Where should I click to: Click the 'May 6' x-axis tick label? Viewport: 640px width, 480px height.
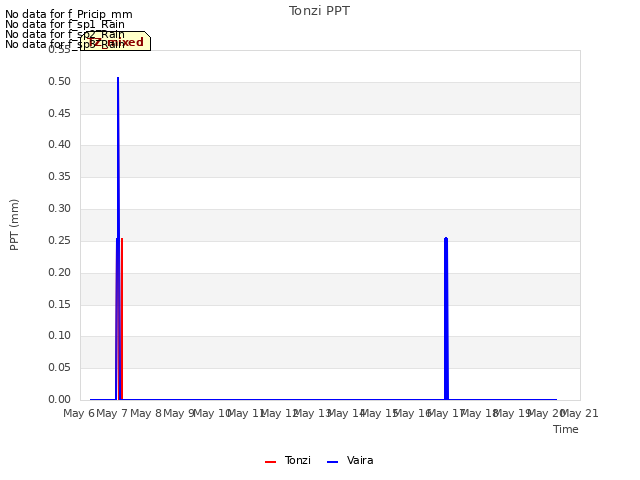click(x=78, y=413)
